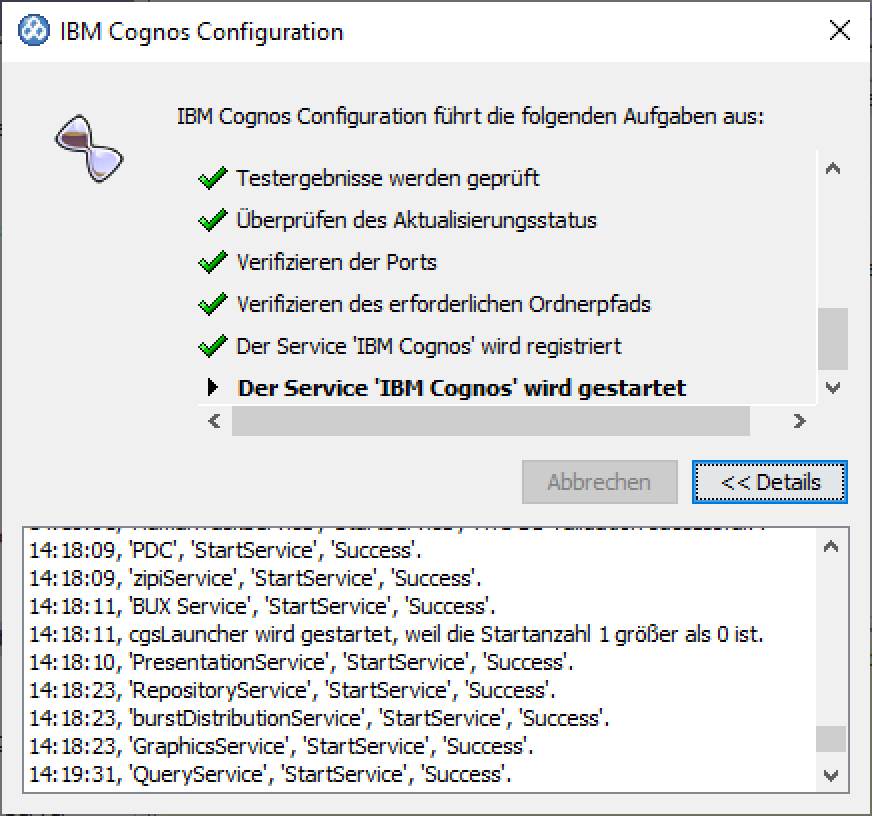Click checkmark beside Verifizieren des erforderlichen Ordnerpfads
This screenshot has width=872, height=816.
[212, 304]
